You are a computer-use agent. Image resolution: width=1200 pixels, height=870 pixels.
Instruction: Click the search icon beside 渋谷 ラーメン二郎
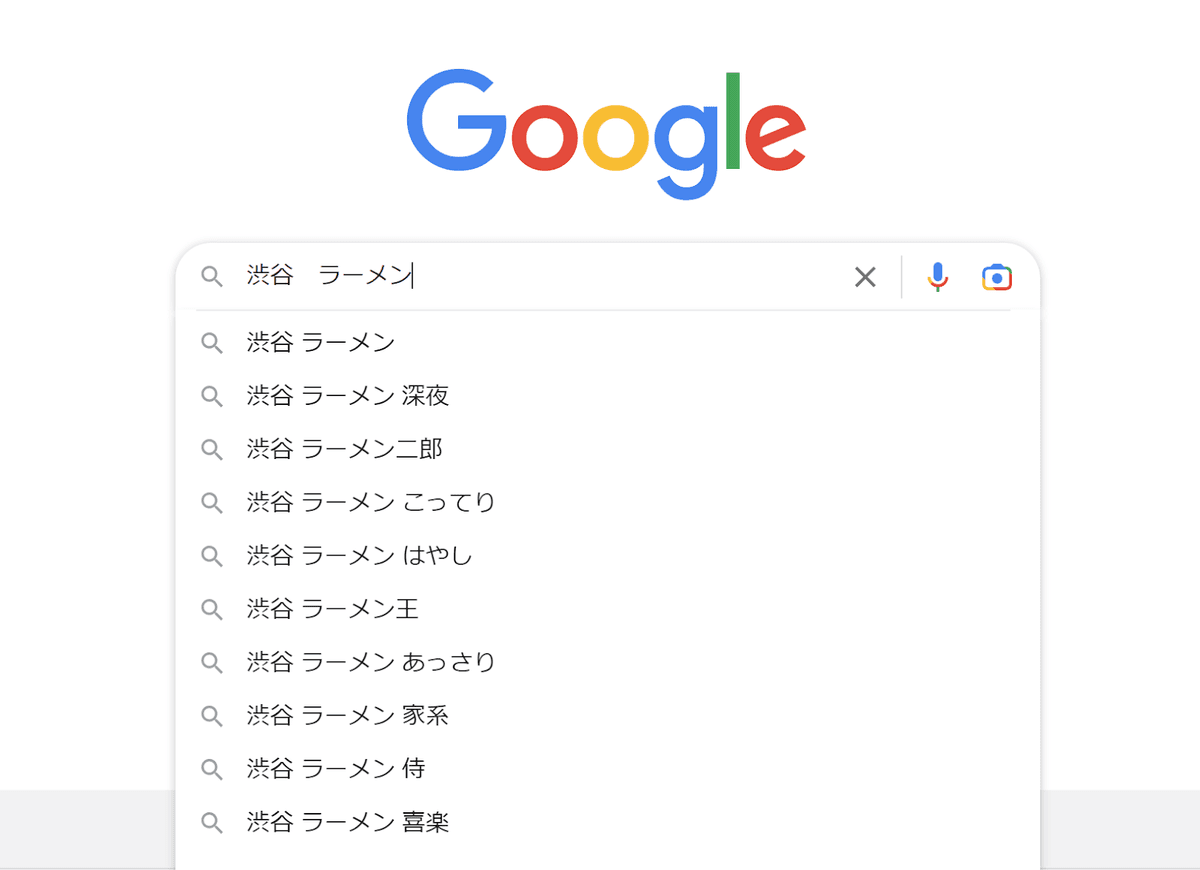click(x=212, y=449)
